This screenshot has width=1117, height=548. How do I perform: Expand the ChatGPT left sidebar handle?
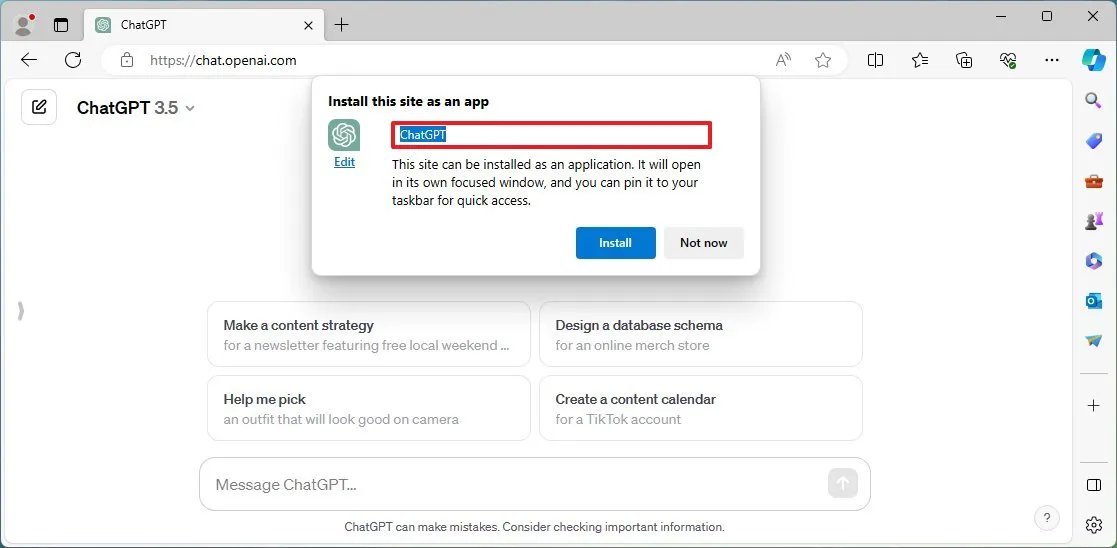point(21,311)
